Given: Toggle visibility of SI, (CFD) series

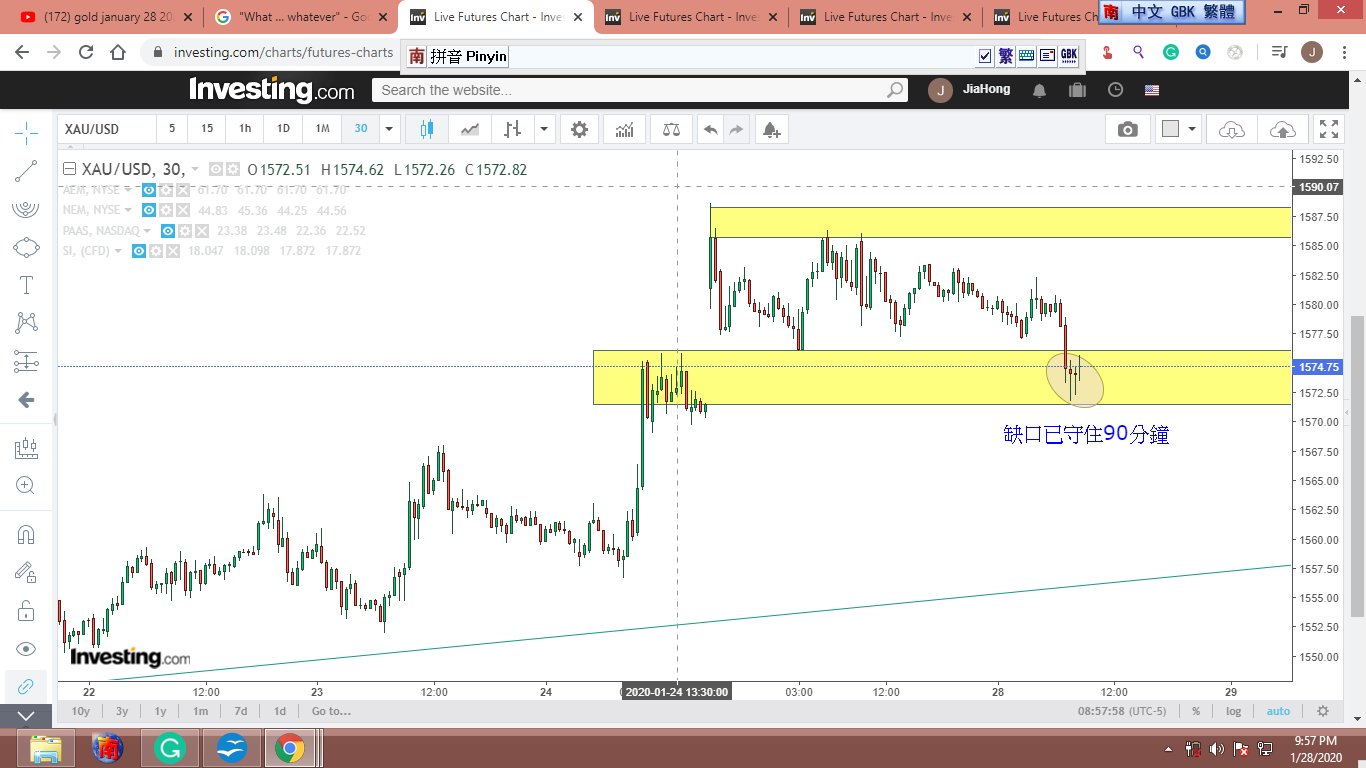Looking at the screenshot, I should pyautogui.click(x=139, y=250).
